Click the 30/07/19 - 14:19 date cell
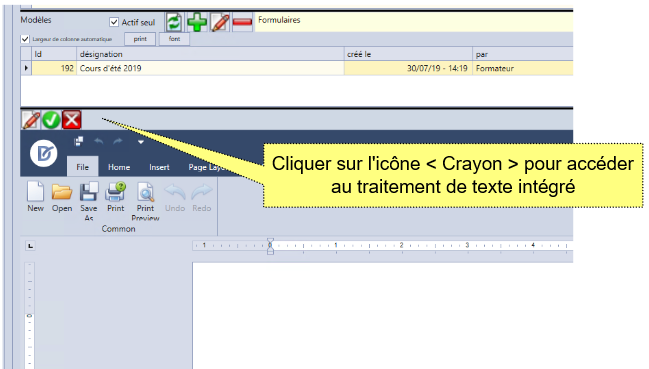649x369 pixels. 408,68
